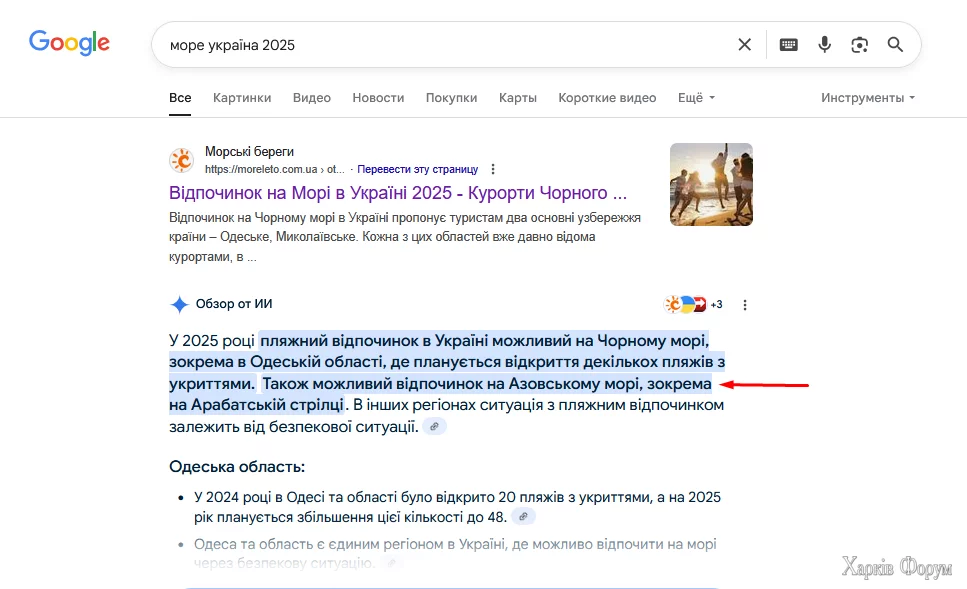This screenshot has width=967, height=589.
Task: Open the moreleto.com.ua URL breadcrumb
Action: (274, 169)
